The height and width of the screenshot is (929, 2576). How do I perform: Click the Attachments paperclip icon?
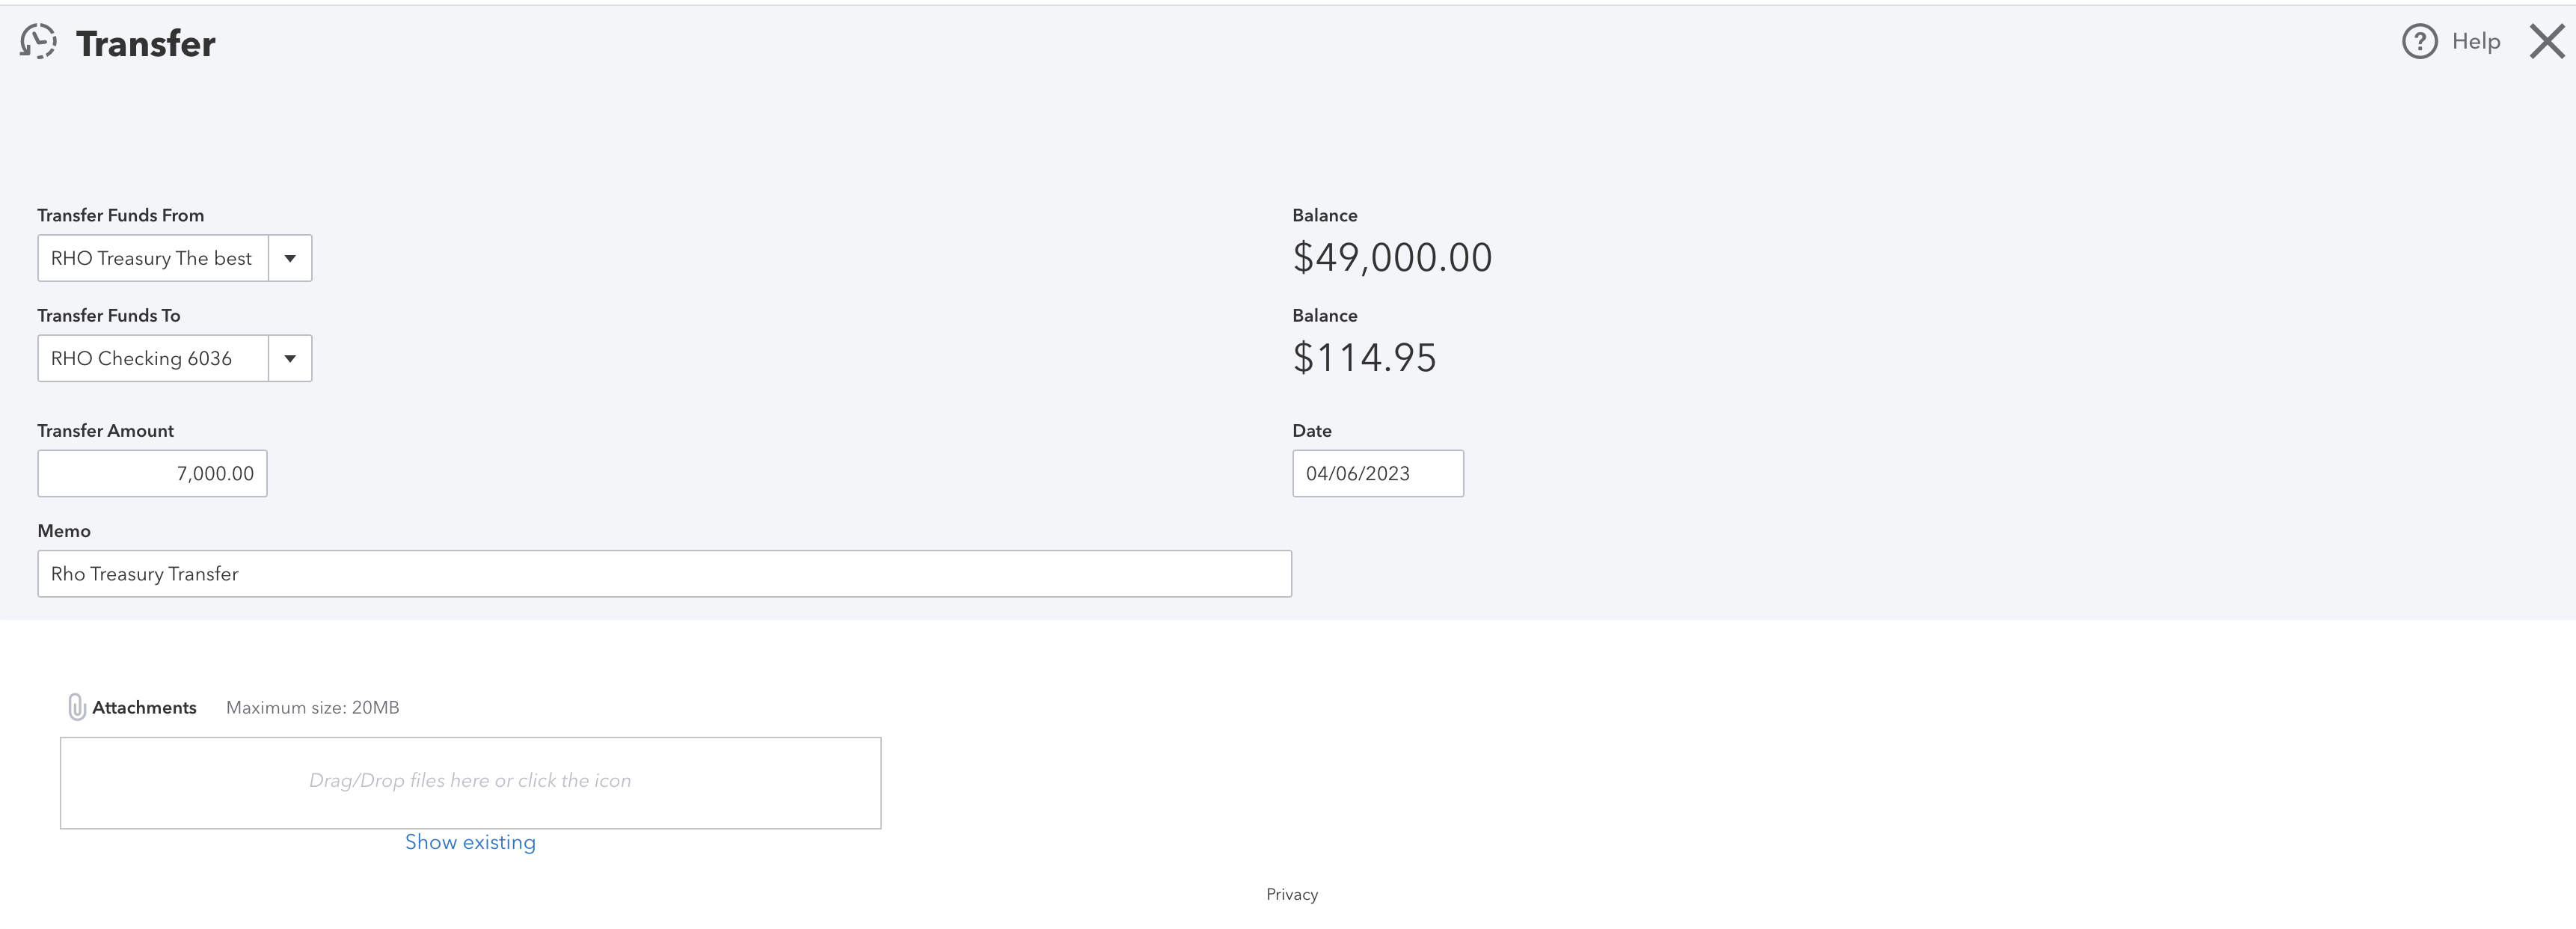point(76,707)
